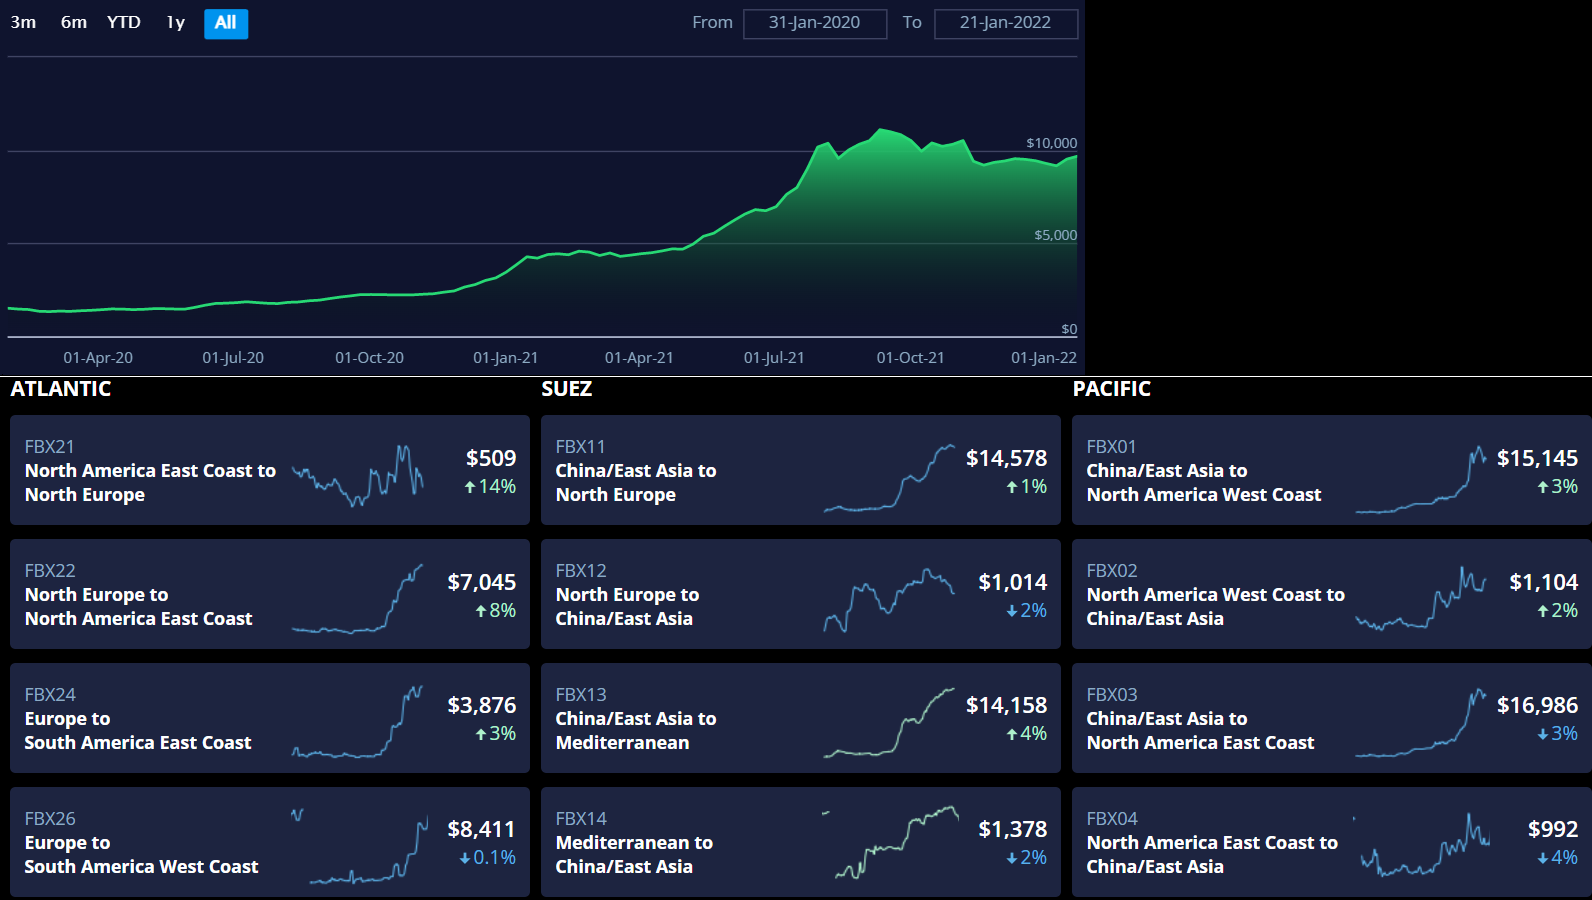Choose the YTD range option
This screenshot has height=900, width=1592.
click(124, 22)
